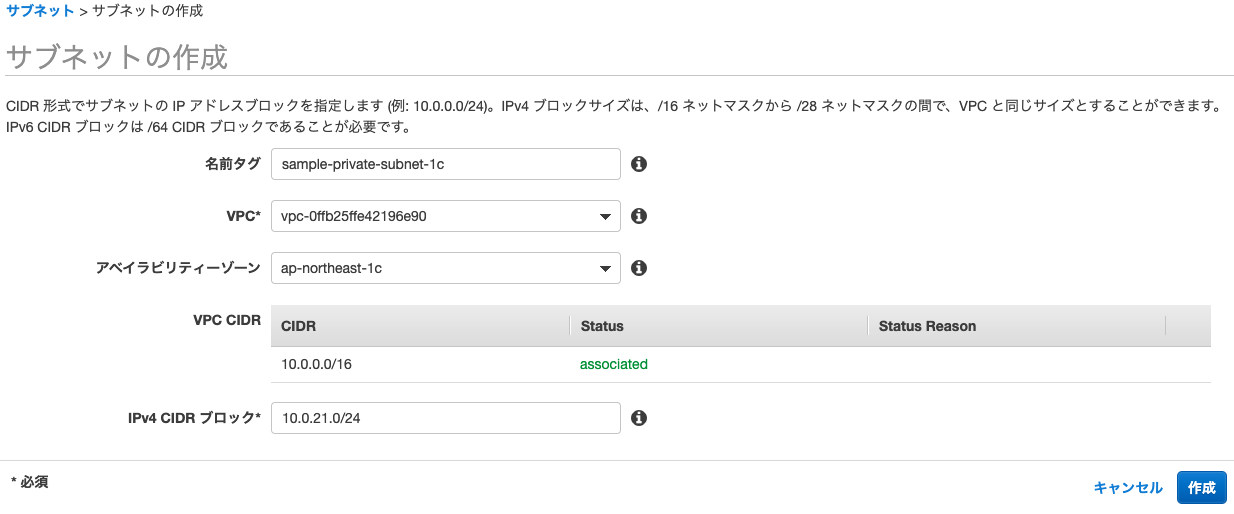
Task: Click the CIDR column header
Action: (x=300, y=326)
